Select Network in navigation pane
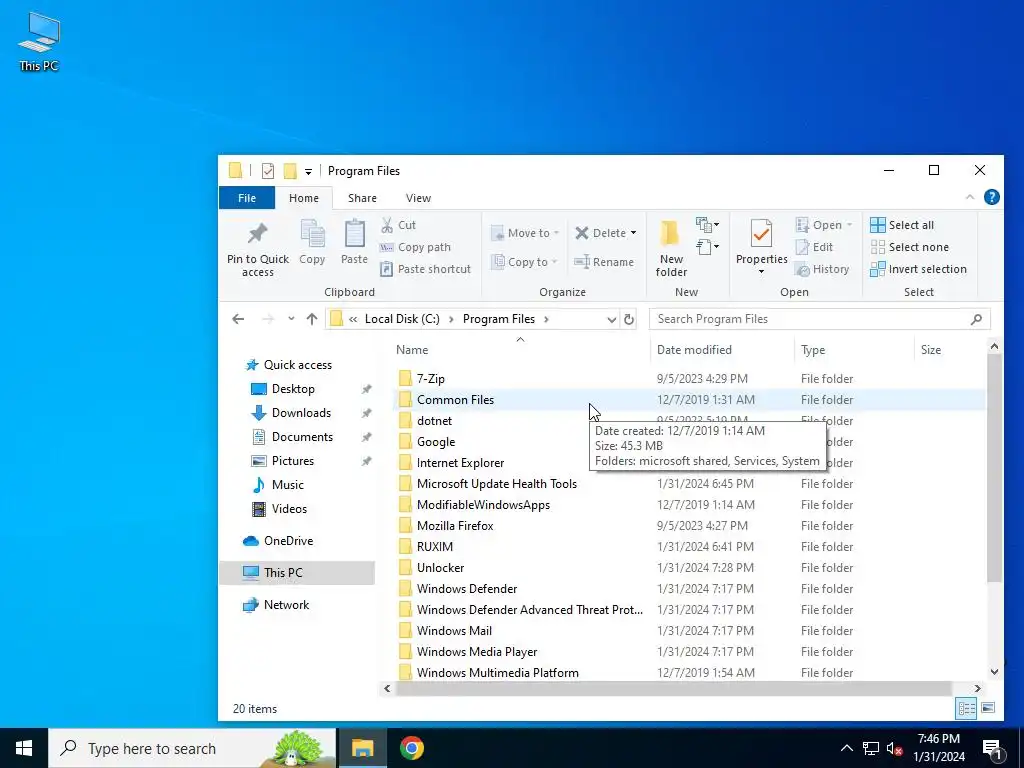1024x768 pixels. [x=286, y=605]
